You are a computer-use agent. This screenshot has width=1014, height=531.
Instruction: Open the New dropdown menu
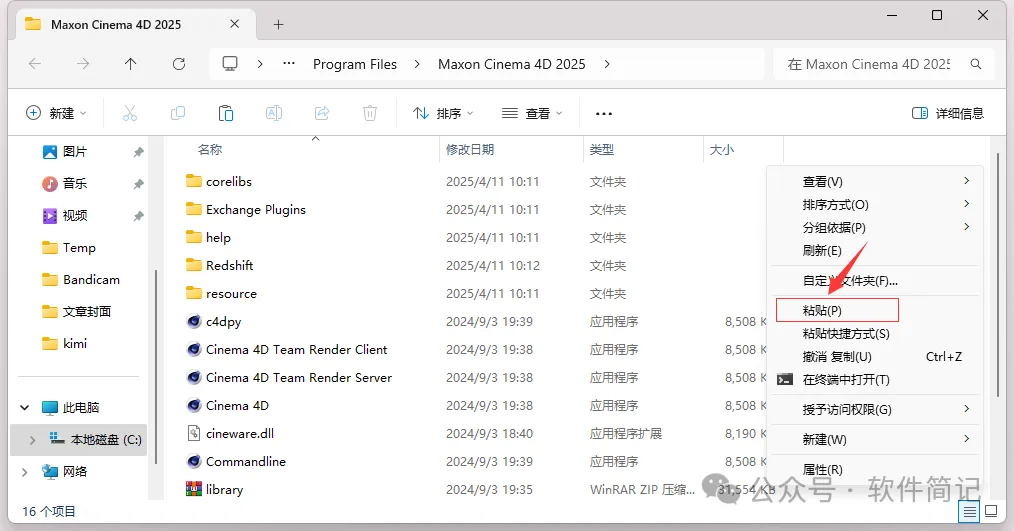[x=56, y=114]
